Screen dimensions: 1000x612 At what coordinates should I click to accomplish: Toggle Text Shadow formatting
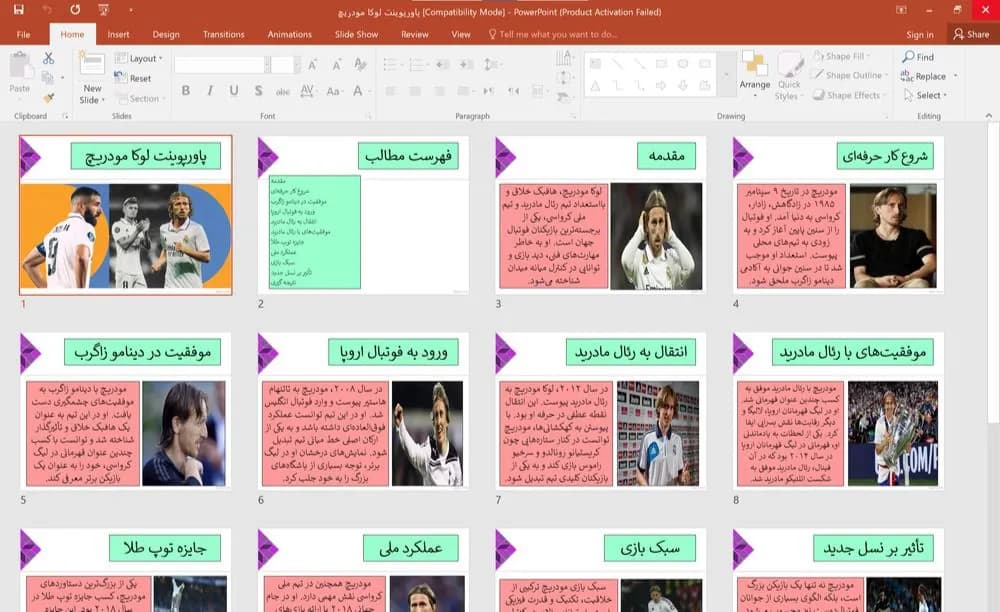pyautogui.click(x=258, y=91)
